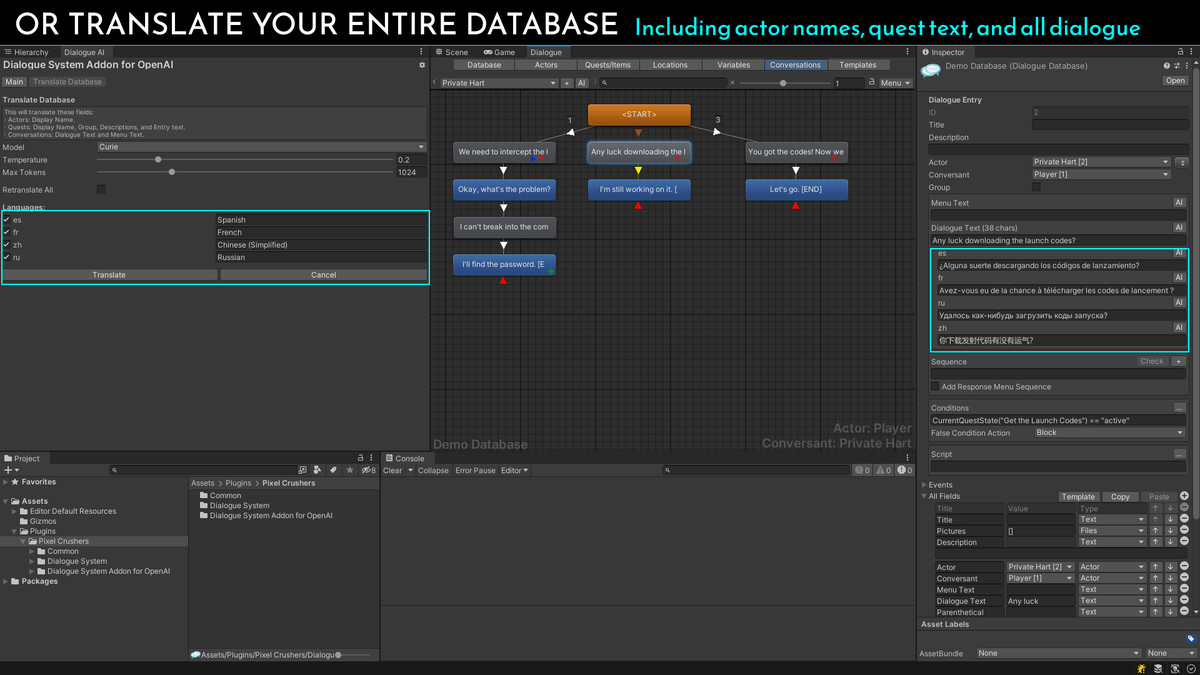Toggle hidden packages eye icon in Project

368,470
